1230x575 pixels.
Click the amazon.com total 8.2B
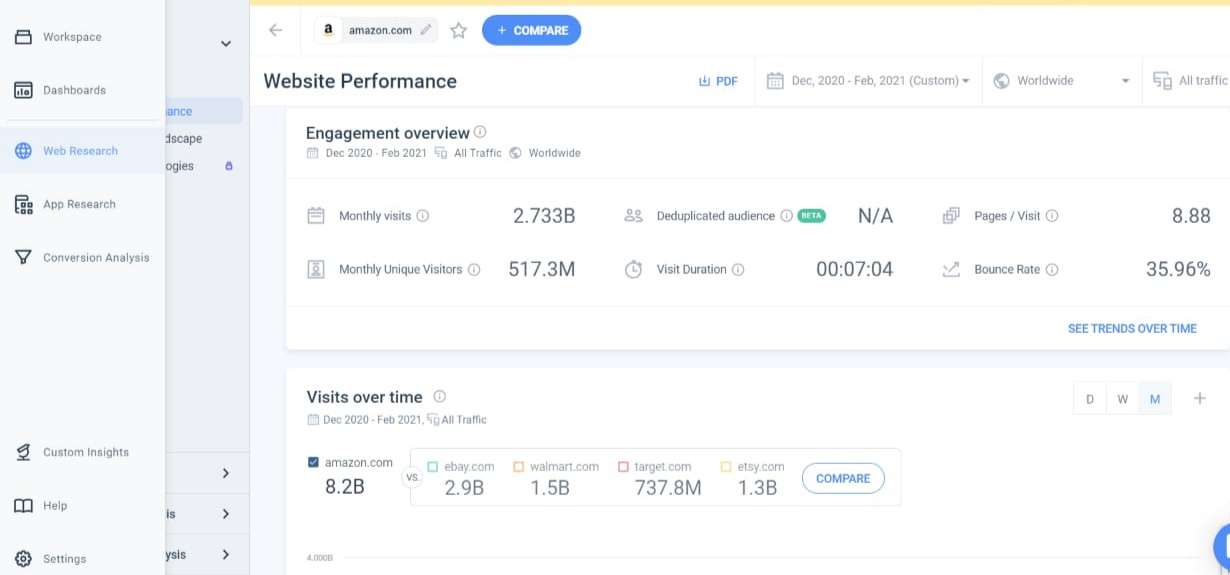346,488
